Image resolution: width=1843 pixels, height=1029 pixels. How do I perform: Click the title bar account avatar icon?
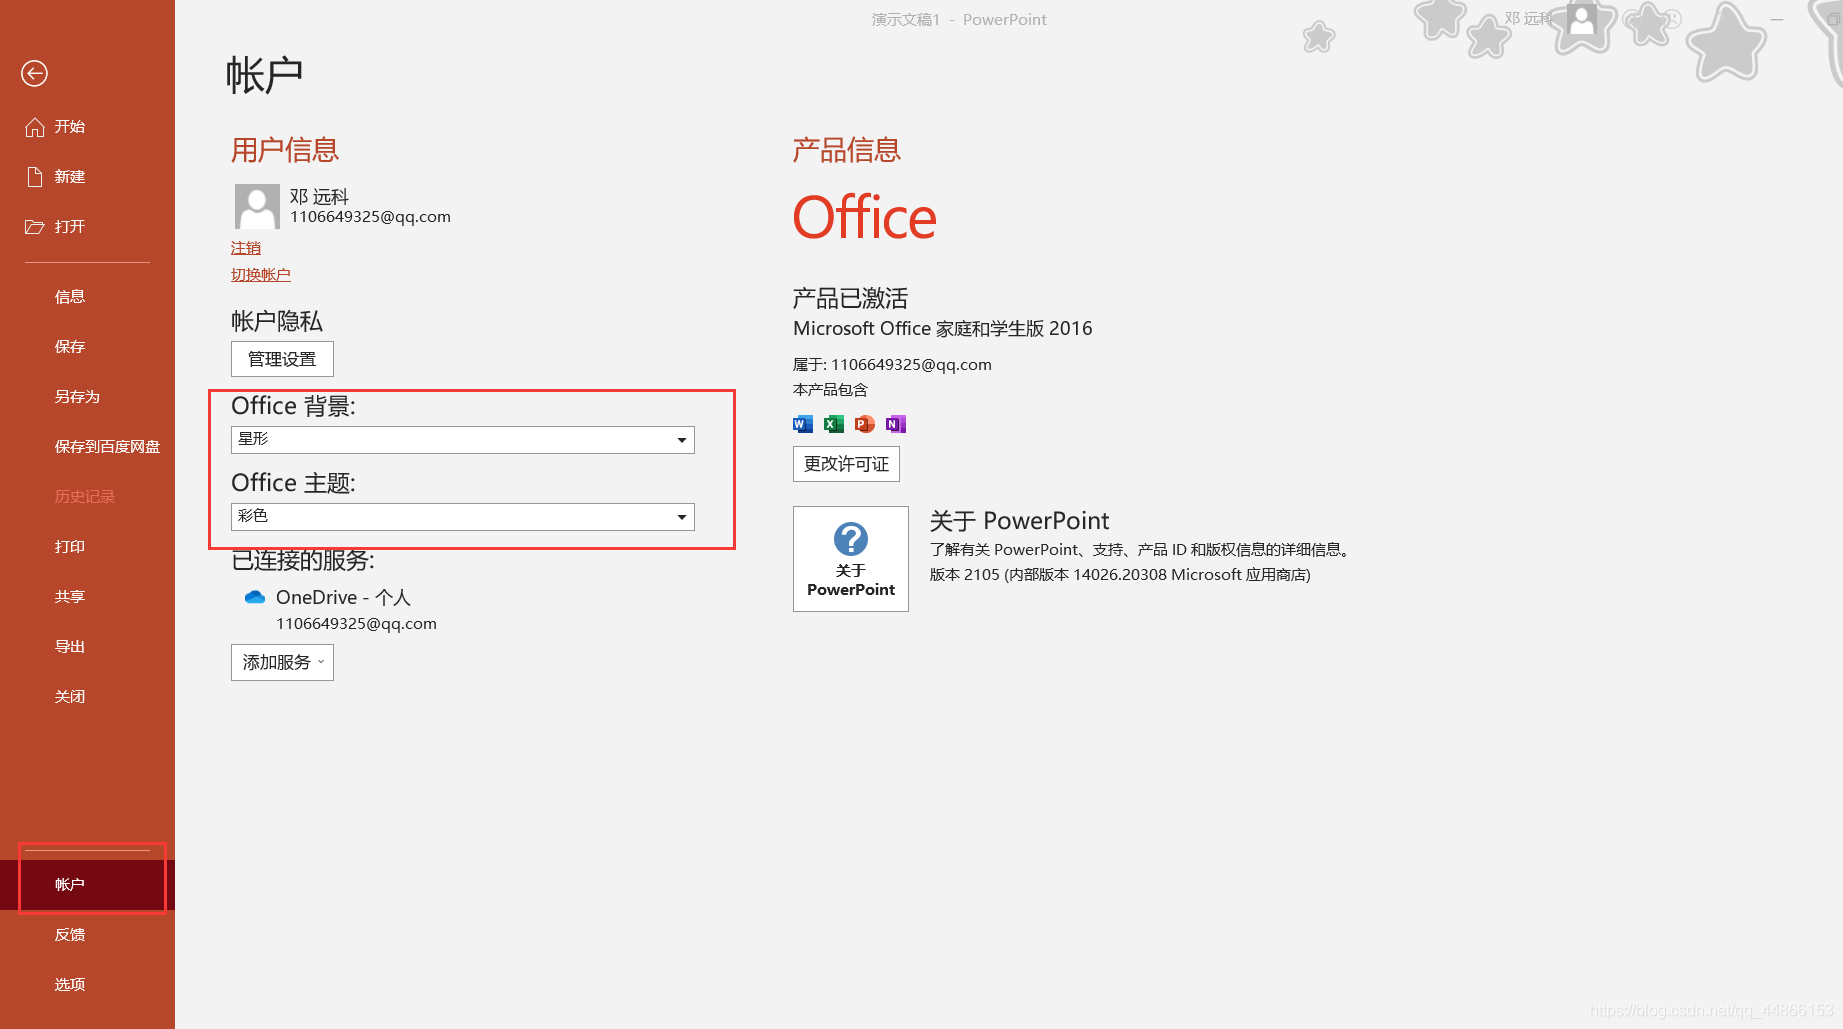point(1582,20)
